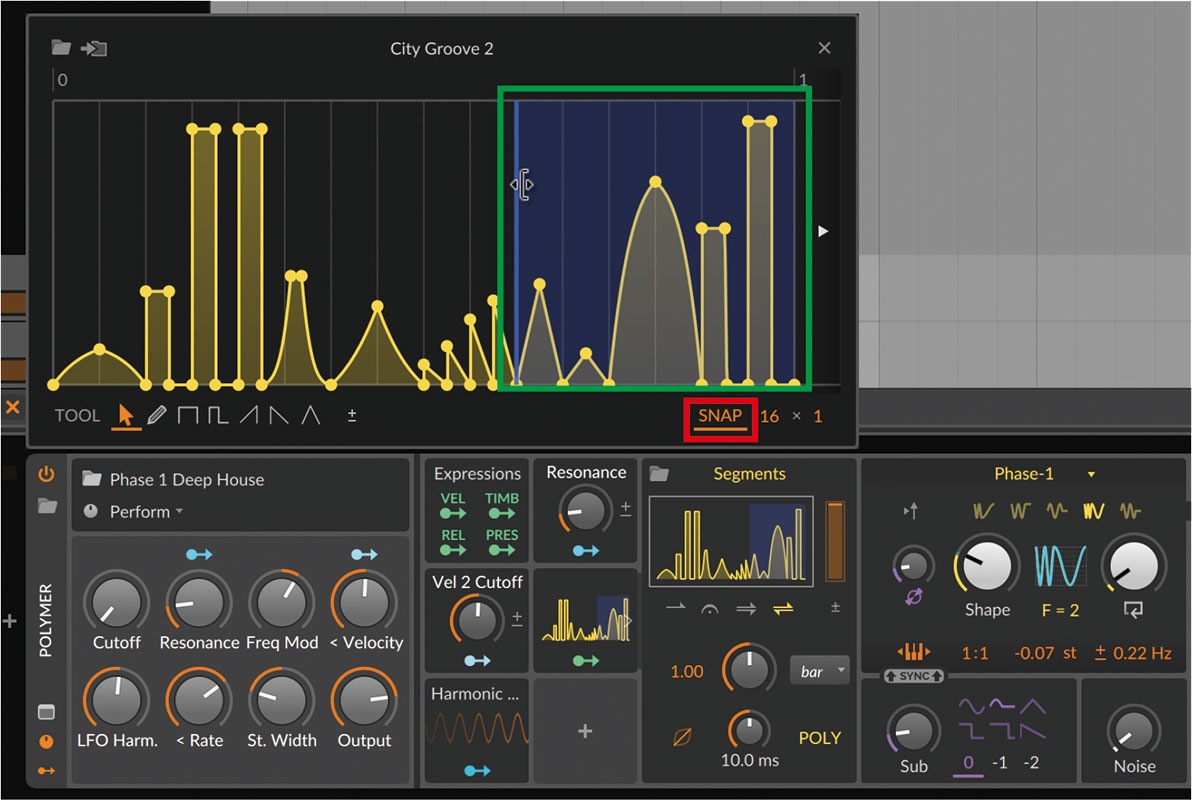Image resolution: width=1192 pixels, height=800 pixels.
Task: Open the bar time unit dropdown
Action: 819,671
